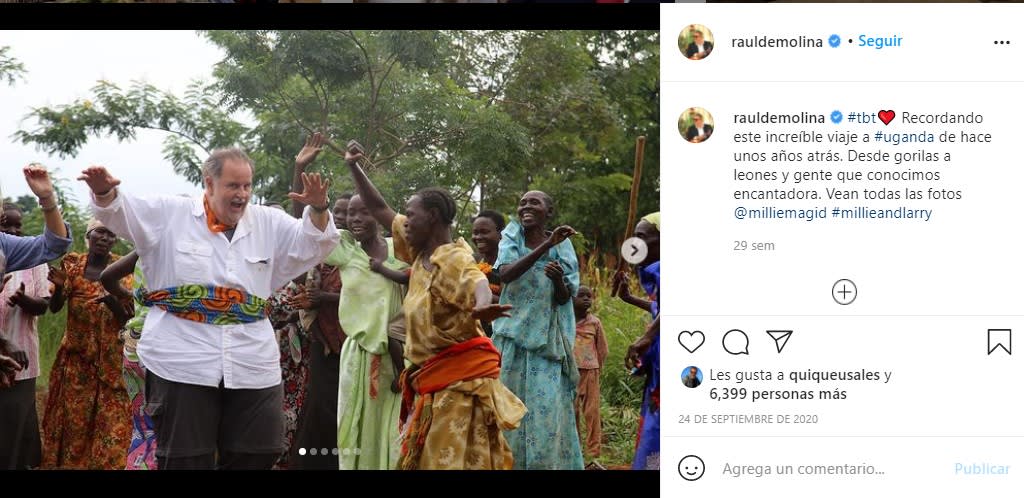The image size is (1024, 498).
Task: Open the three-dots more options menu
Action: (x=1001, y=43)
